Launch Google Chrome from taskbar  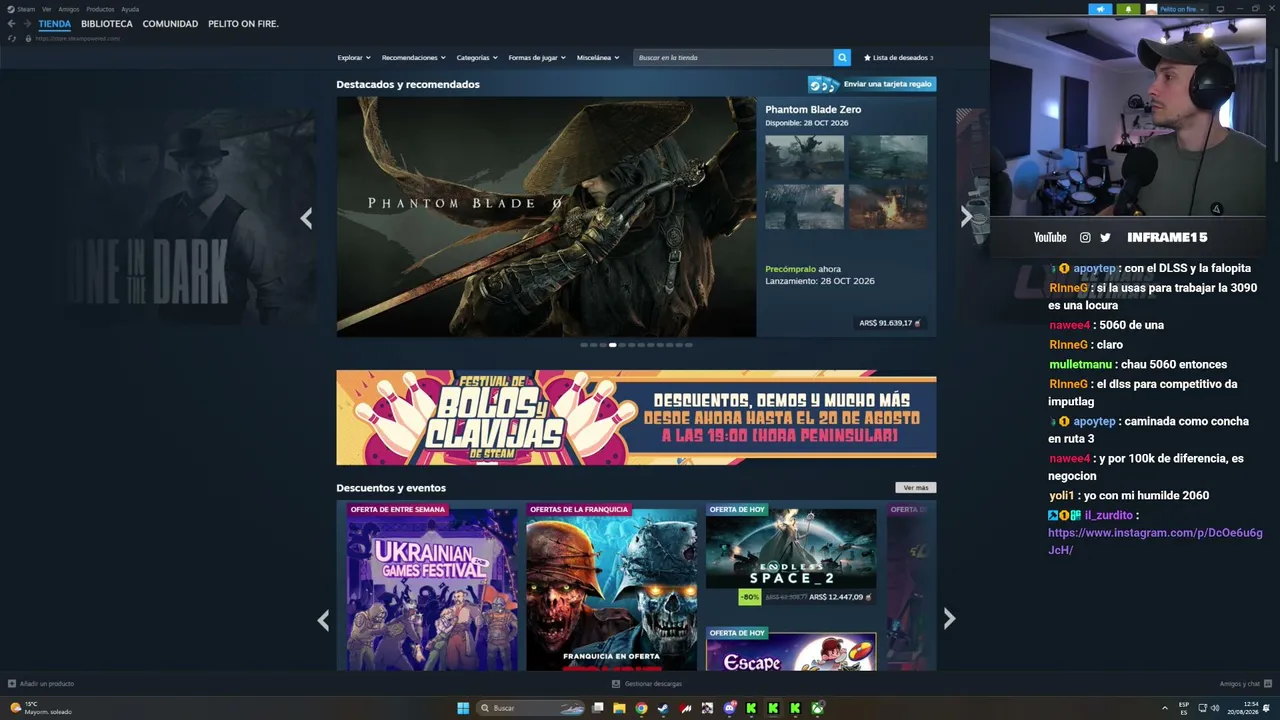pos(641,708)
